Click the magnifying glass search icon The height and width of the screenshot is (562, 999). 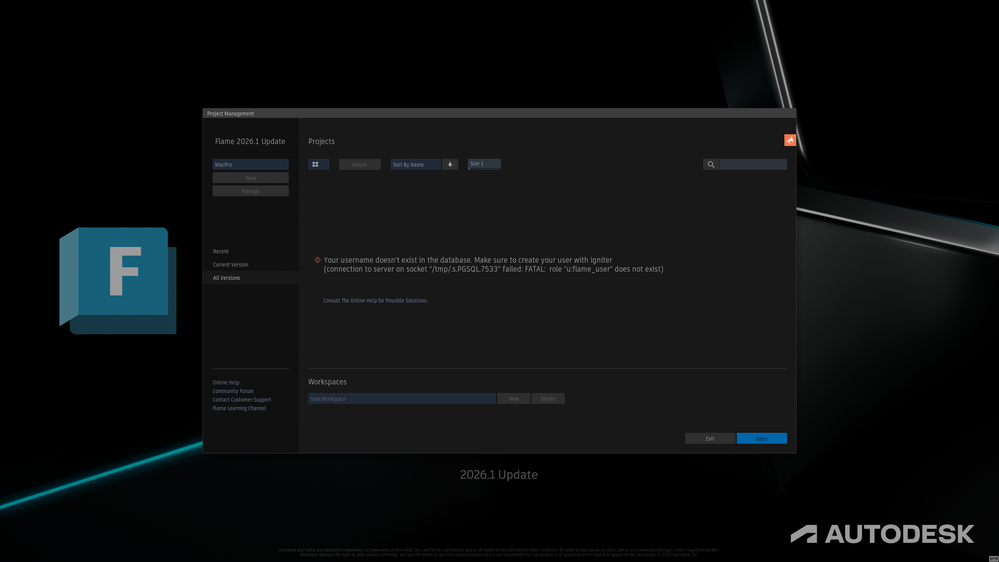[711, 164]
